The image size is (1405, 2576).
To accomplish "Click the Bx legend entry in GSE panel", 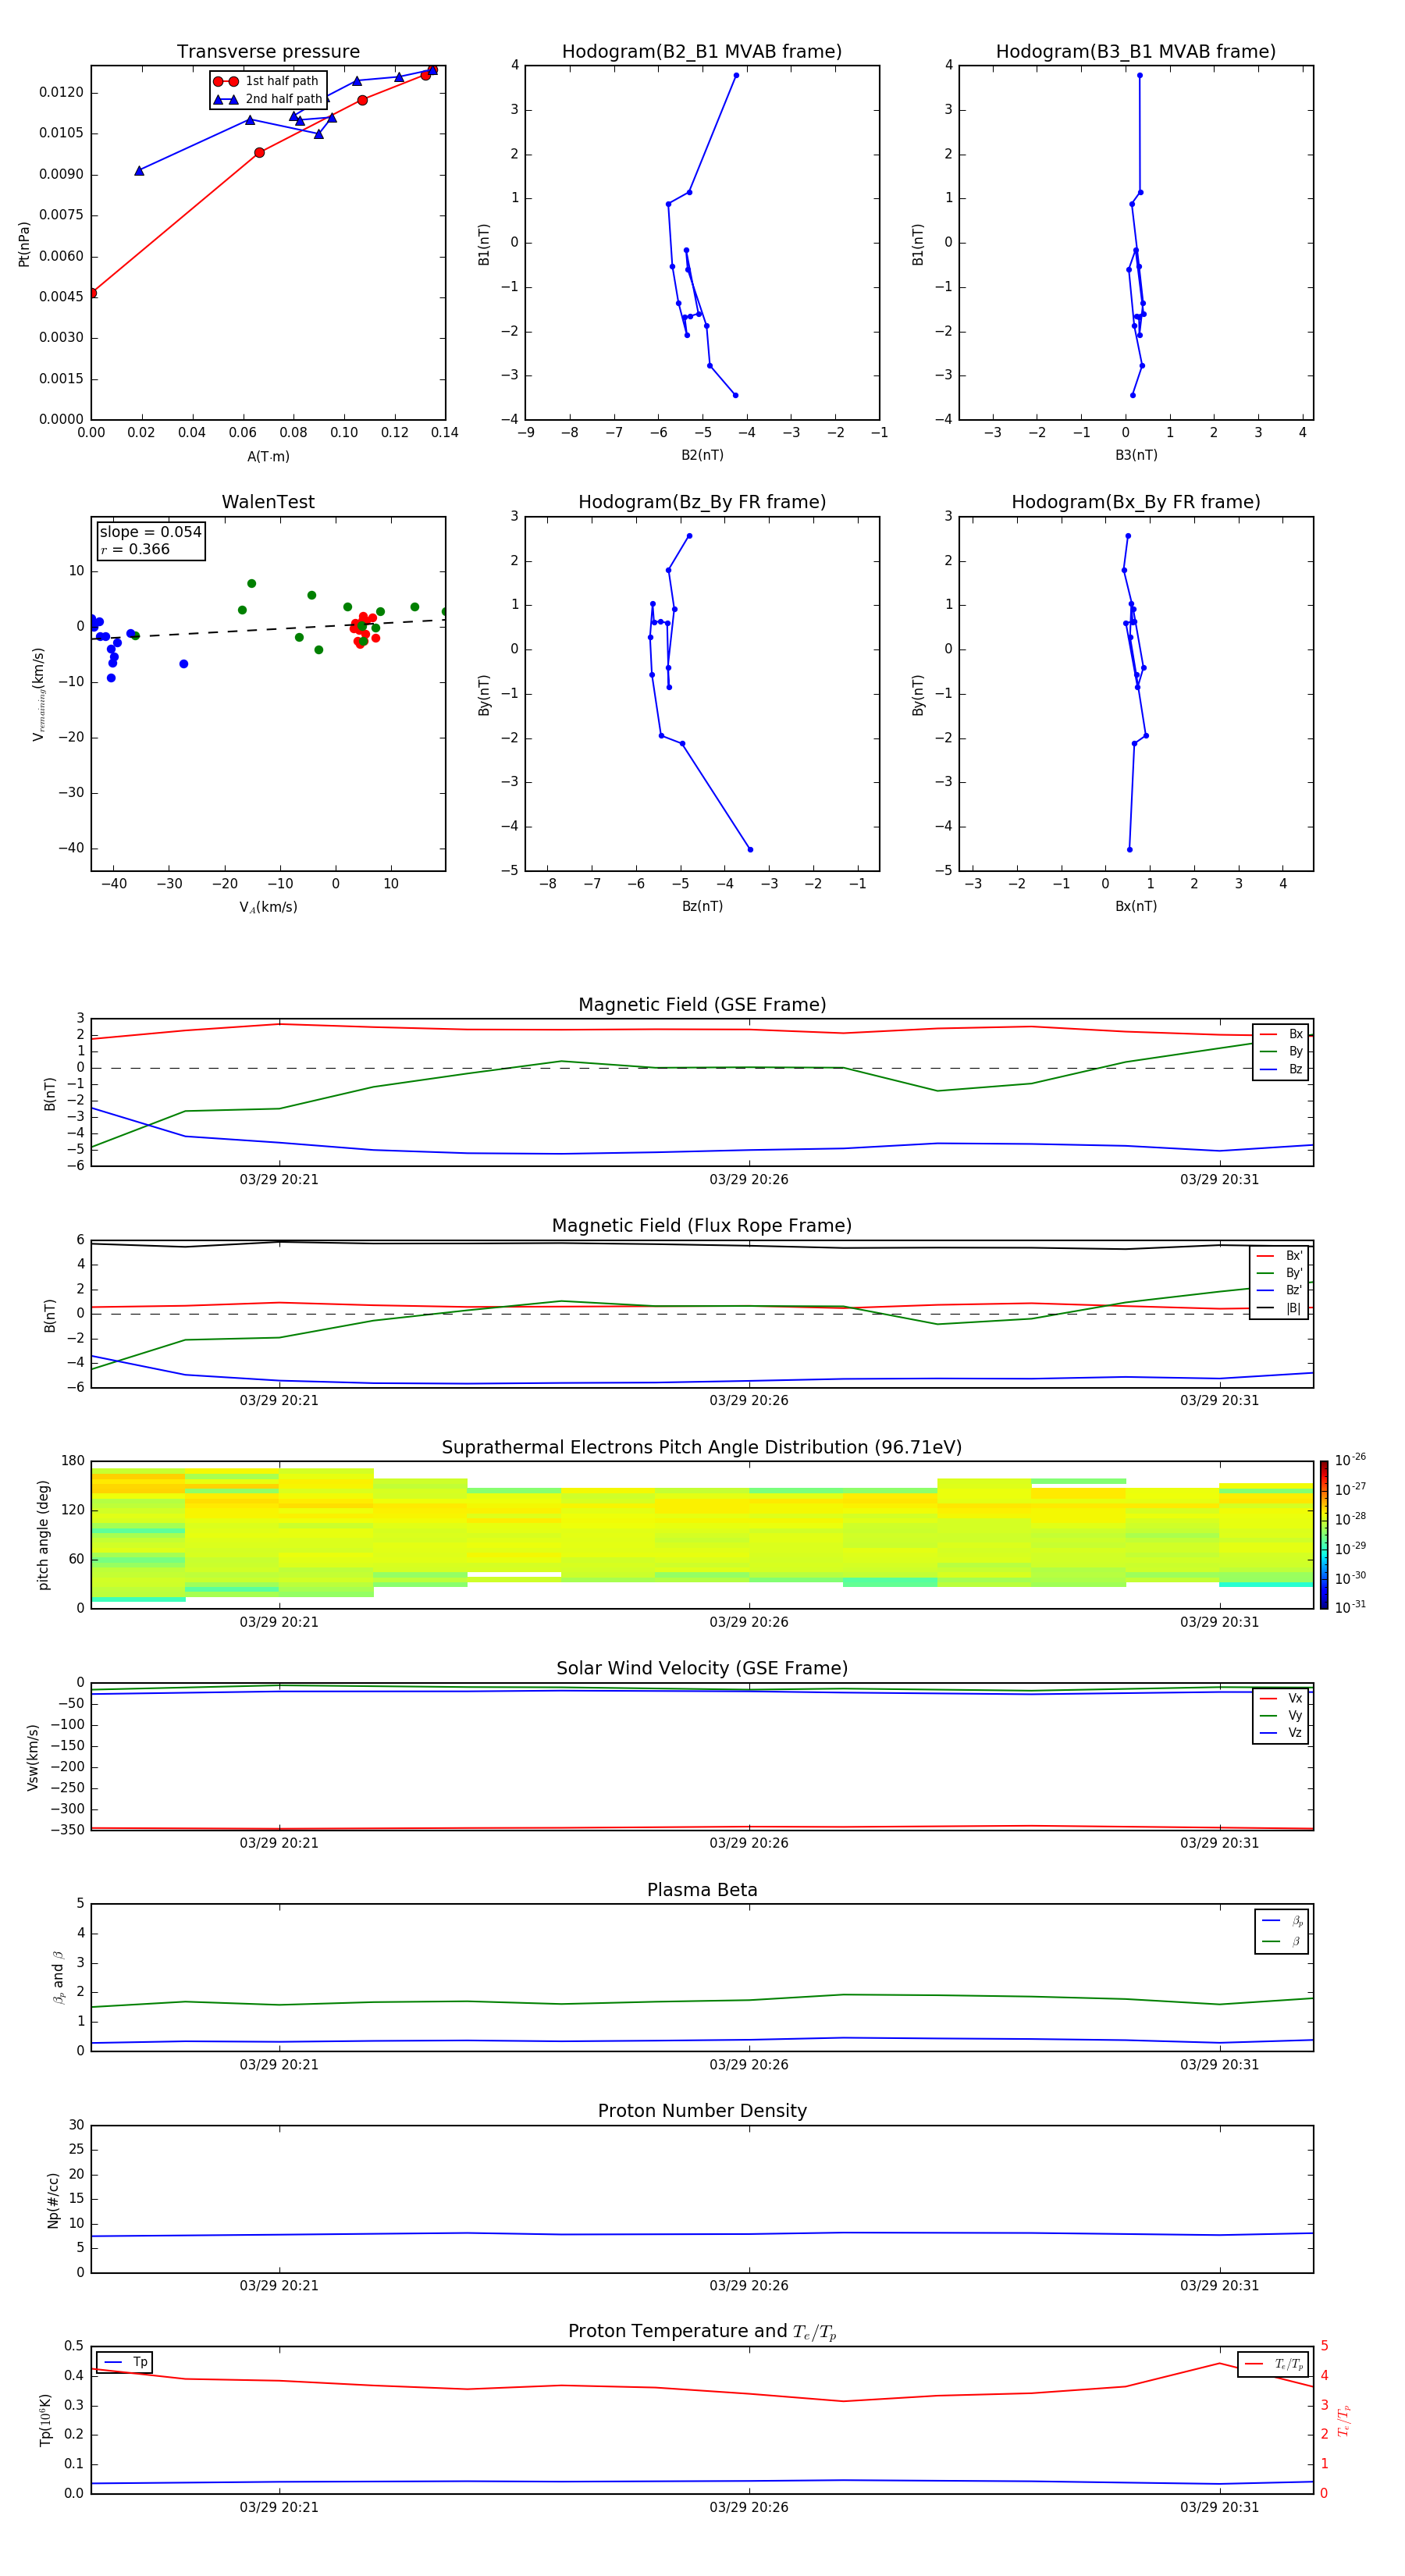I will [1281, 1034].
